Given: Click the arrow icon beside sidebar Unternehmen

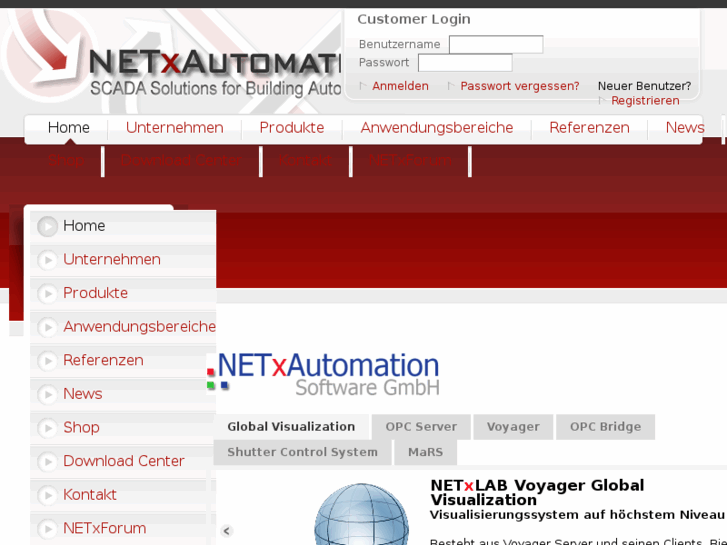Looking at the screenshot, I should 47,260.
